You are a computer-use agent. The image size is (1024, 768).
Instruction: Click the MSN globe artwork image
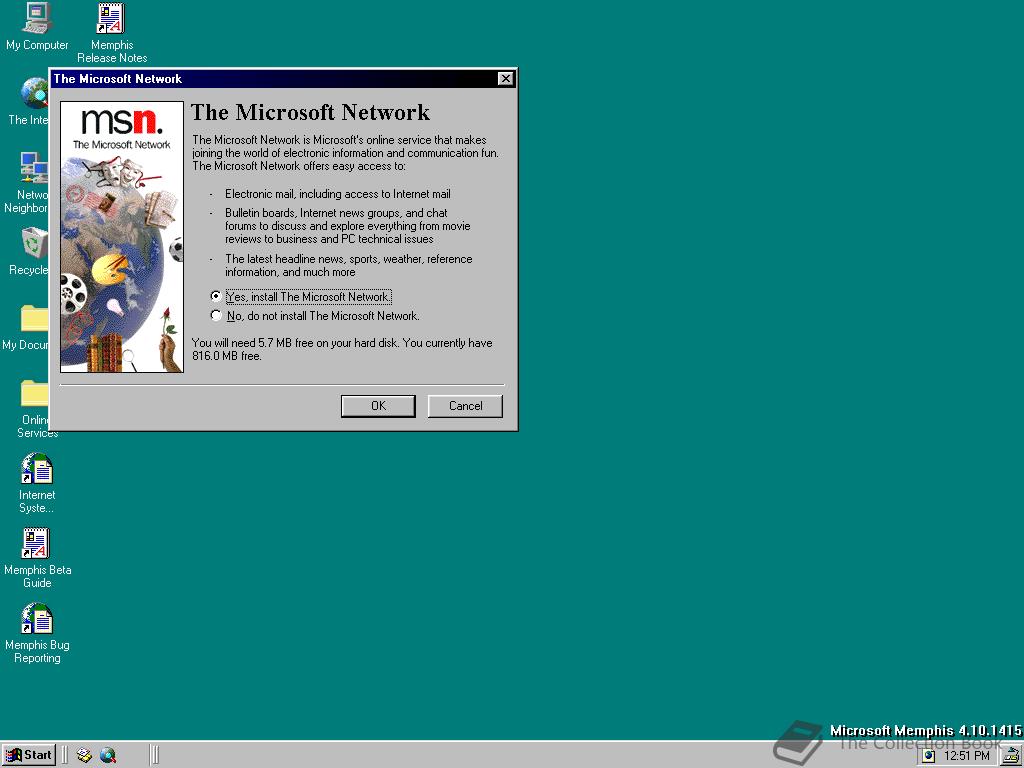pyautogui.click(x=122, y=237)
